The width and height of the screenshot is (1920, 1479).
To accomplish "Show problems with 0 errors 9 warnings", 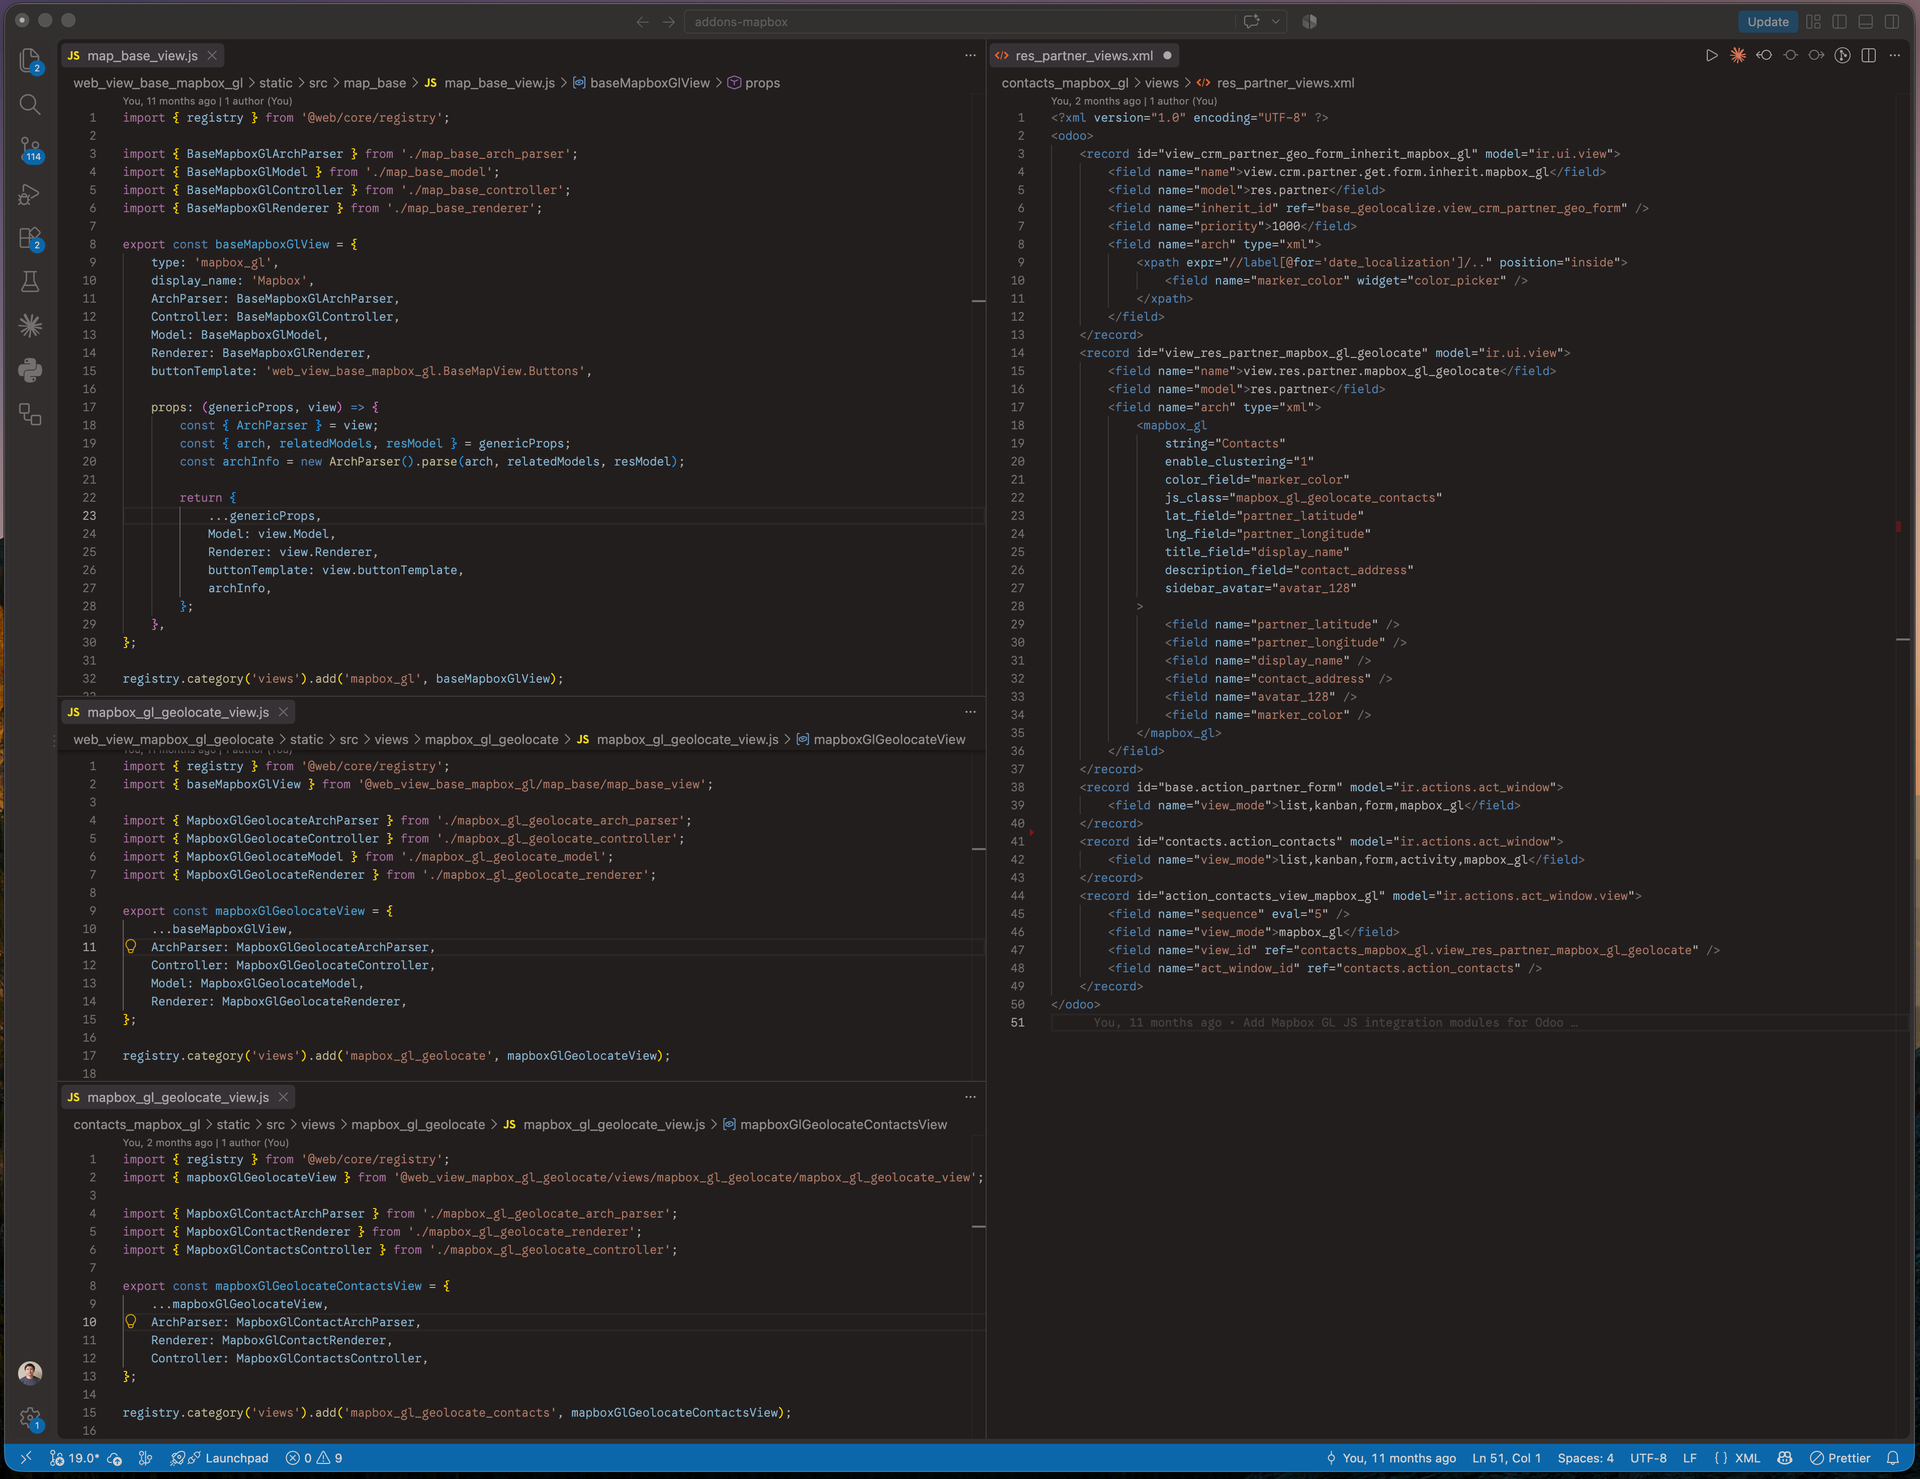I will [314, 1458].
